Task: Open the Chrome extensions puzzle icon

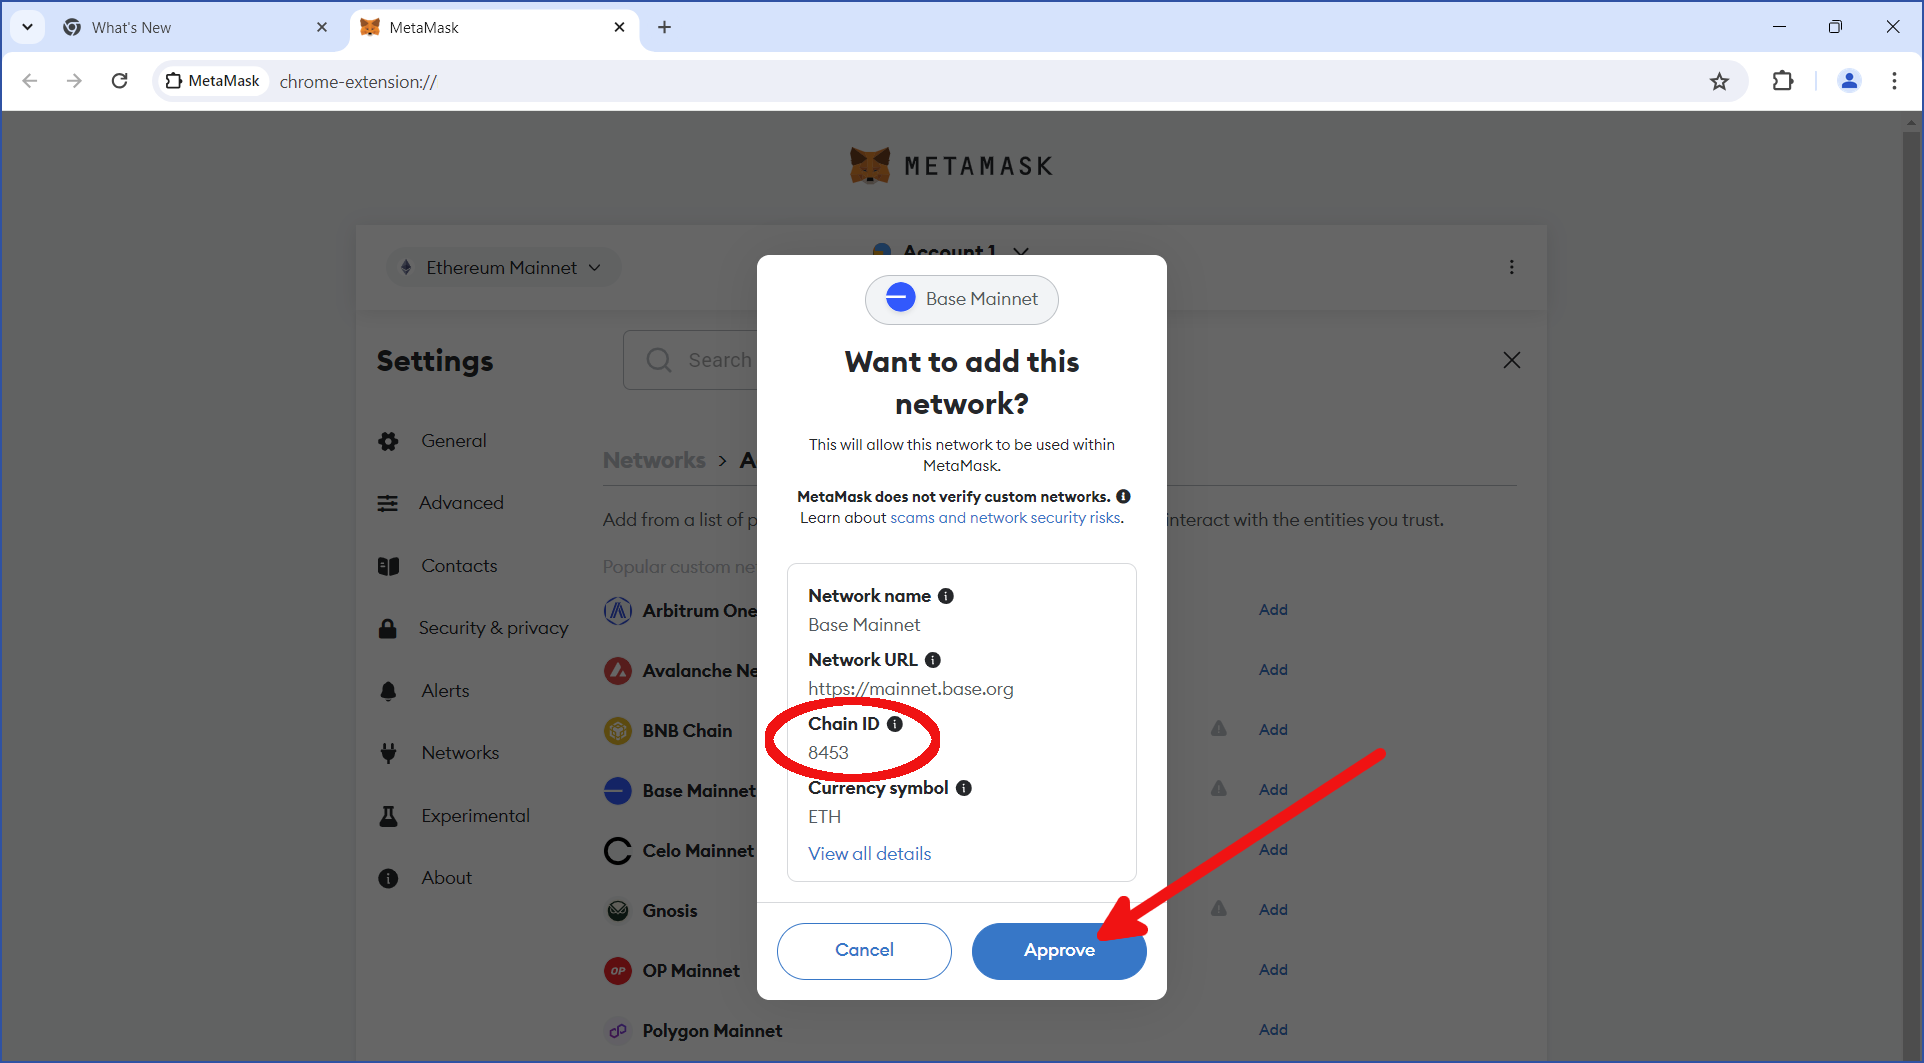Action: (x=1782, y=82)
